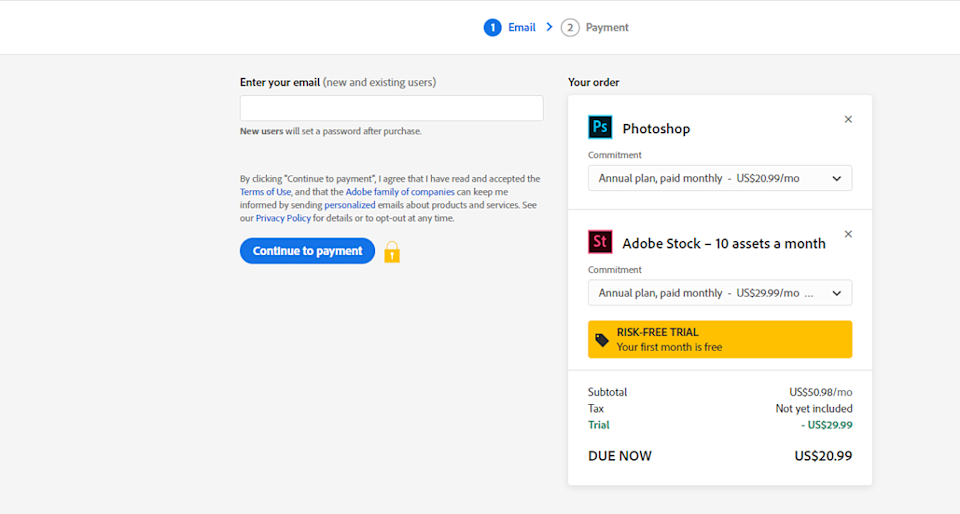Open the Adobe Stock commitment plan dropdown
The image size is (960, 514).
click(x=720, y=293)
